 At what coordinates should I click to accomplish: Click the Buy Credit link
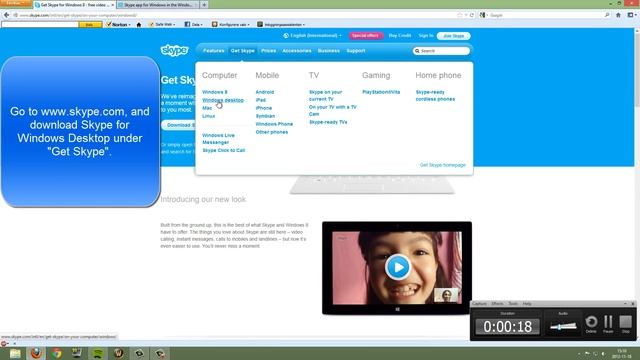[x=400, y=36]
